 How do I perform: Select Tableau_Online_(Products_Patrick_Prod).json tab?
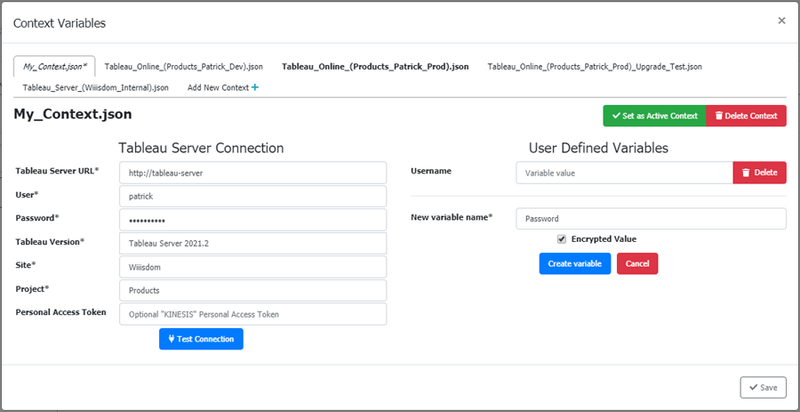(376, 66)
